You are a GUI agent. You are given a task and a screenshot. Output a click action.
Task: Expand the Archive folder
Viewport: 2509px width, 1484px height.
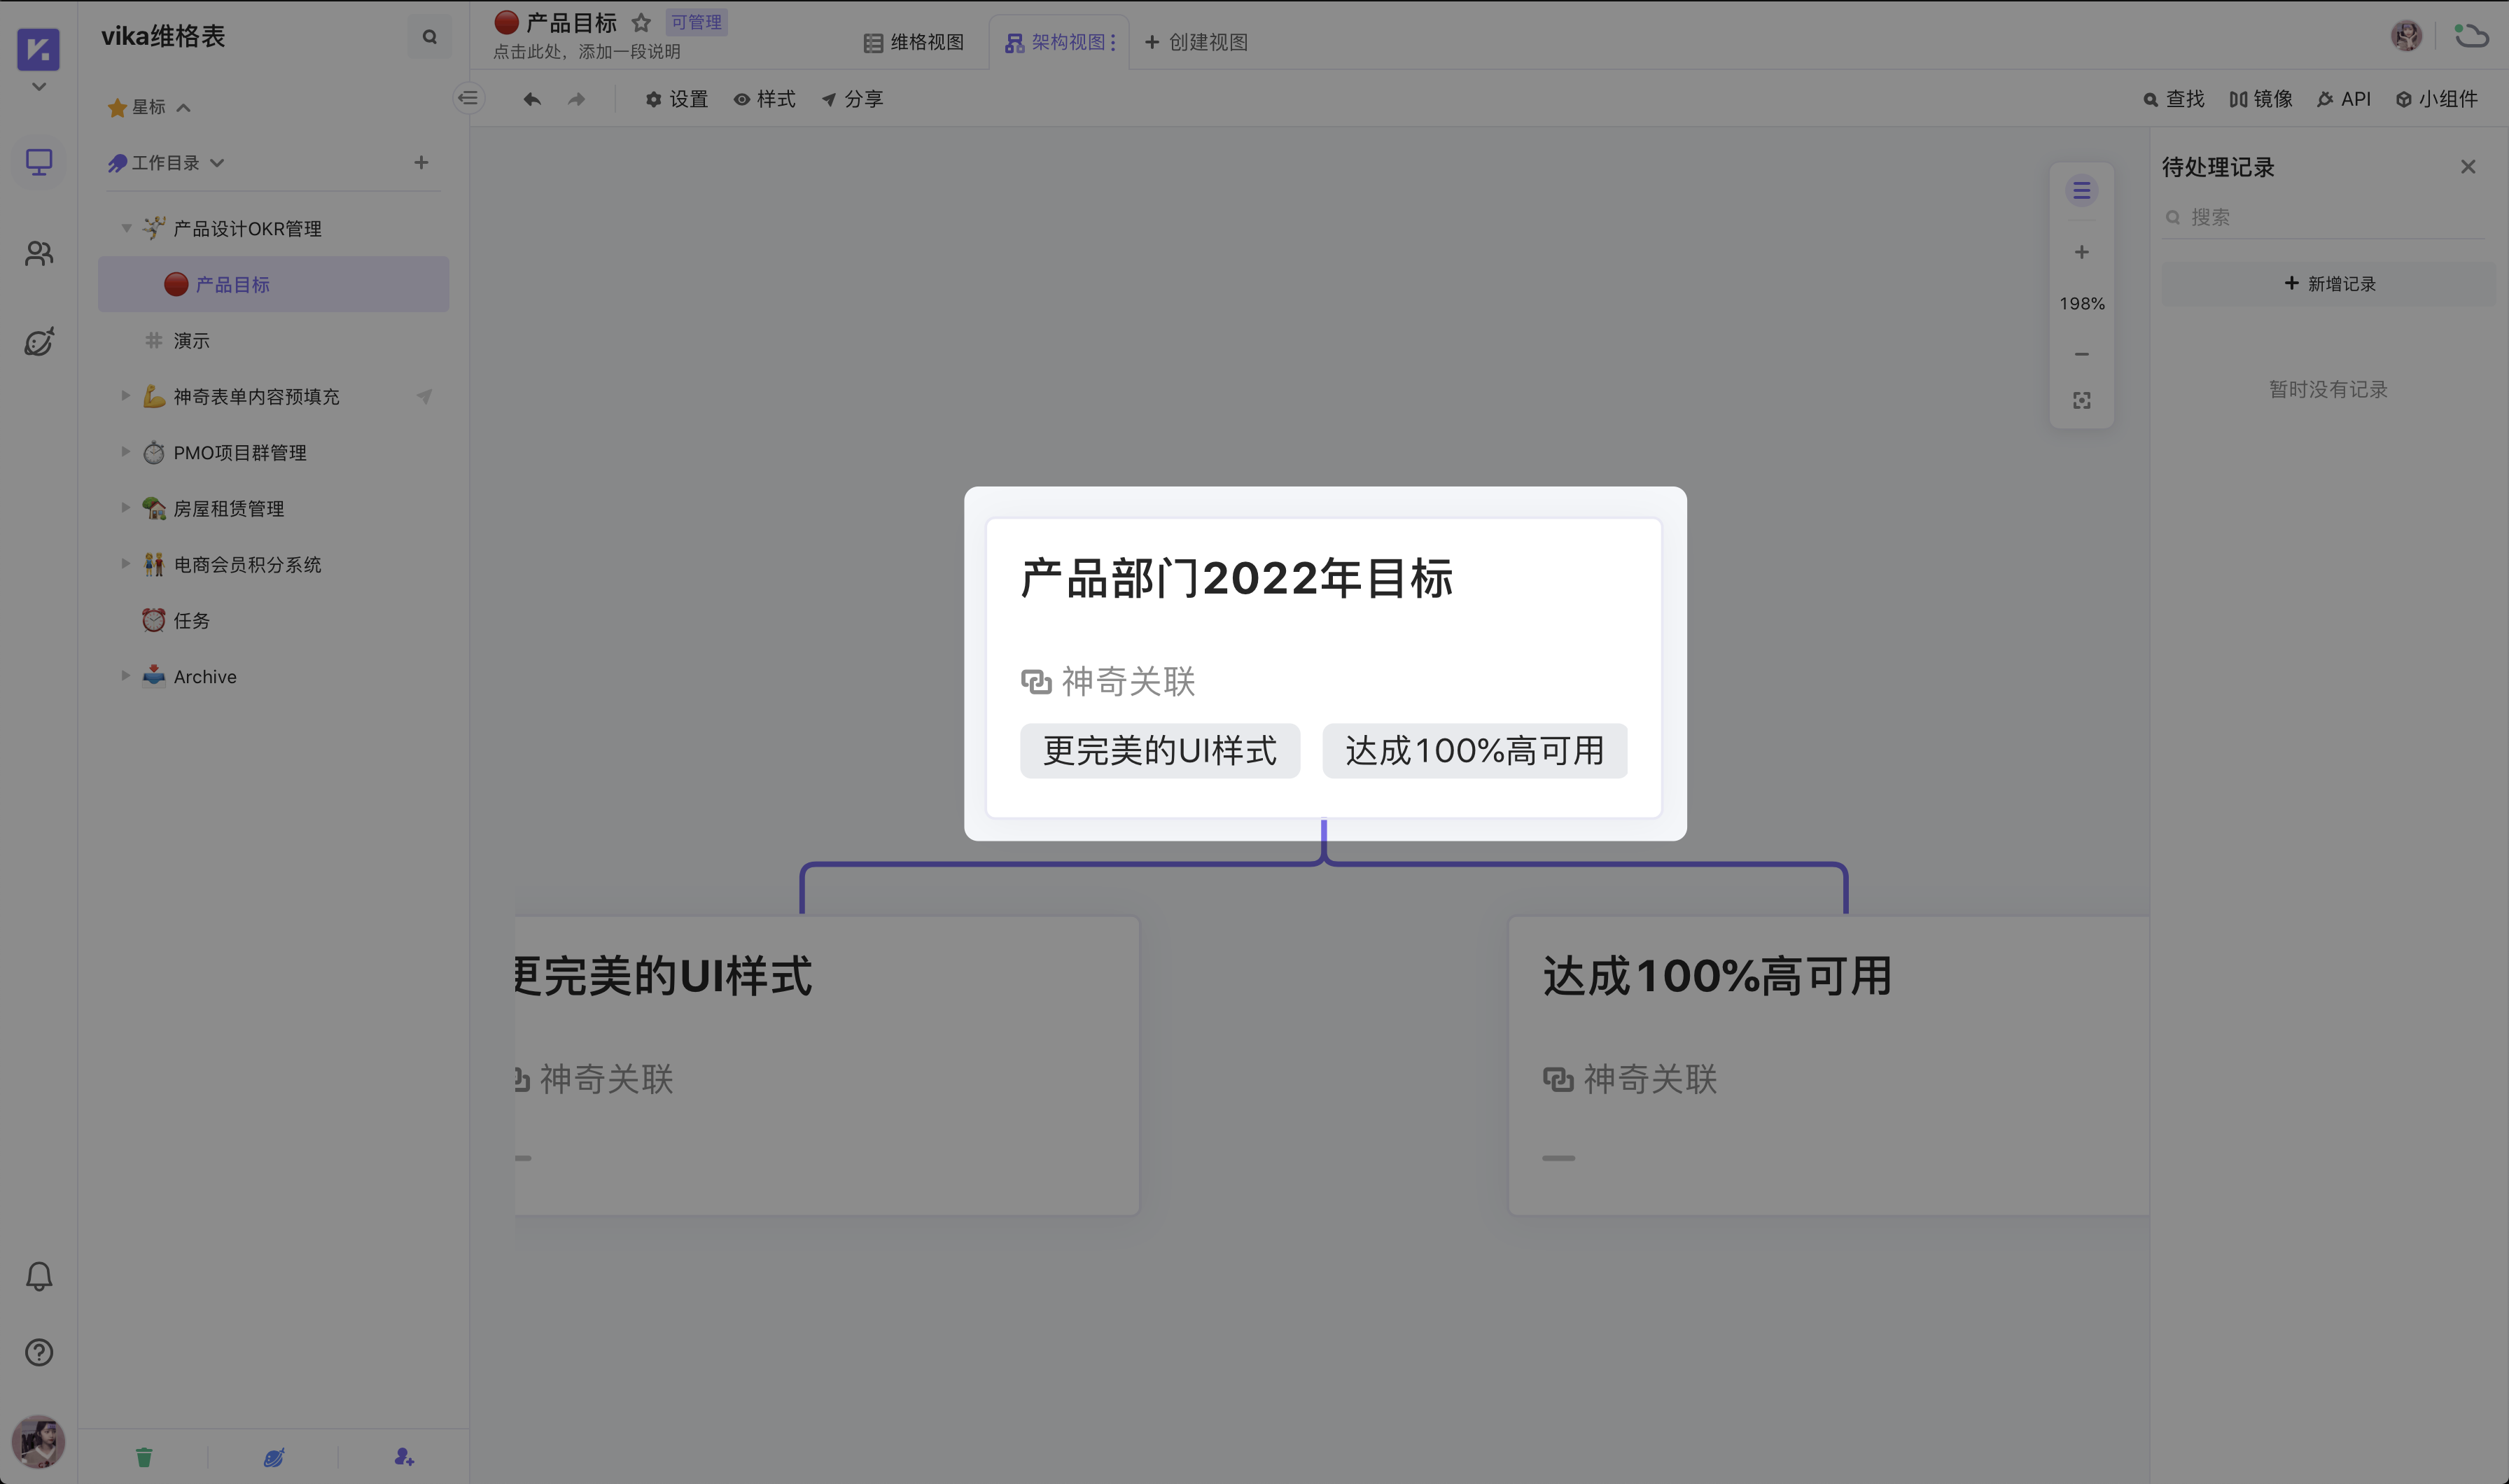tap(126, 676)
